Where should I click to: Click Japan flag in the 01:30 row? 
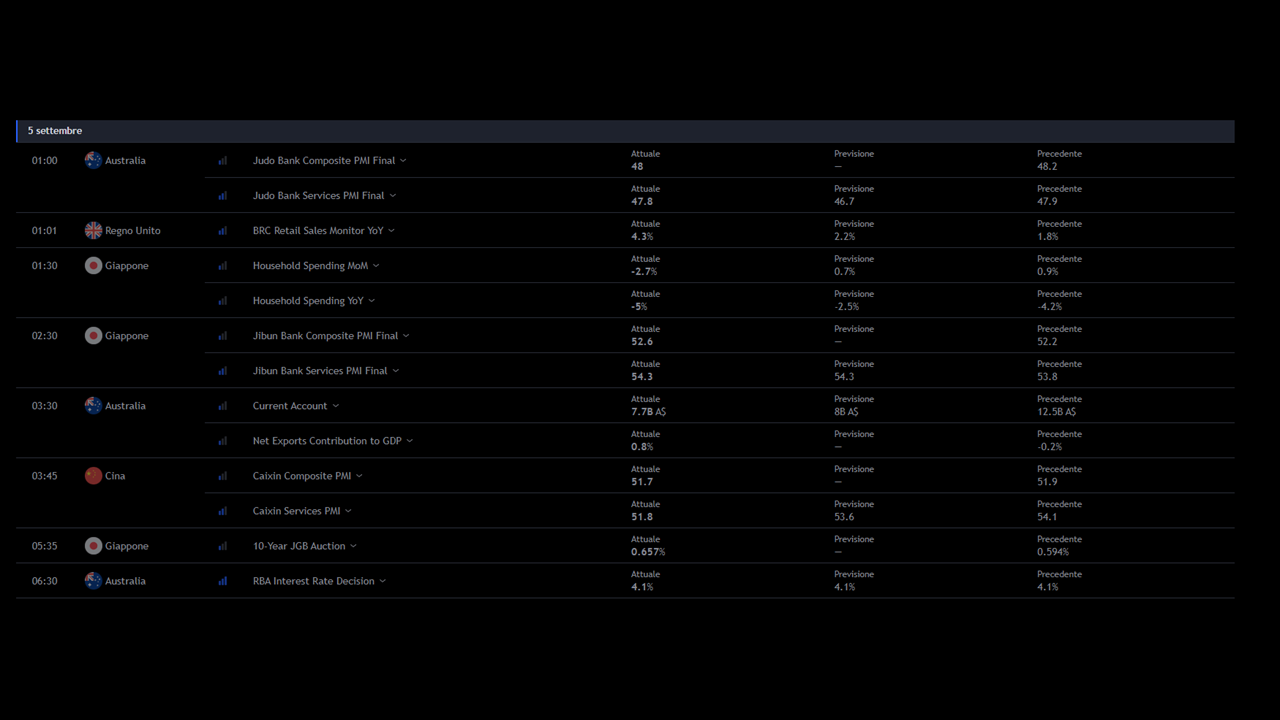pyautogui.click(x=93, y=266)
